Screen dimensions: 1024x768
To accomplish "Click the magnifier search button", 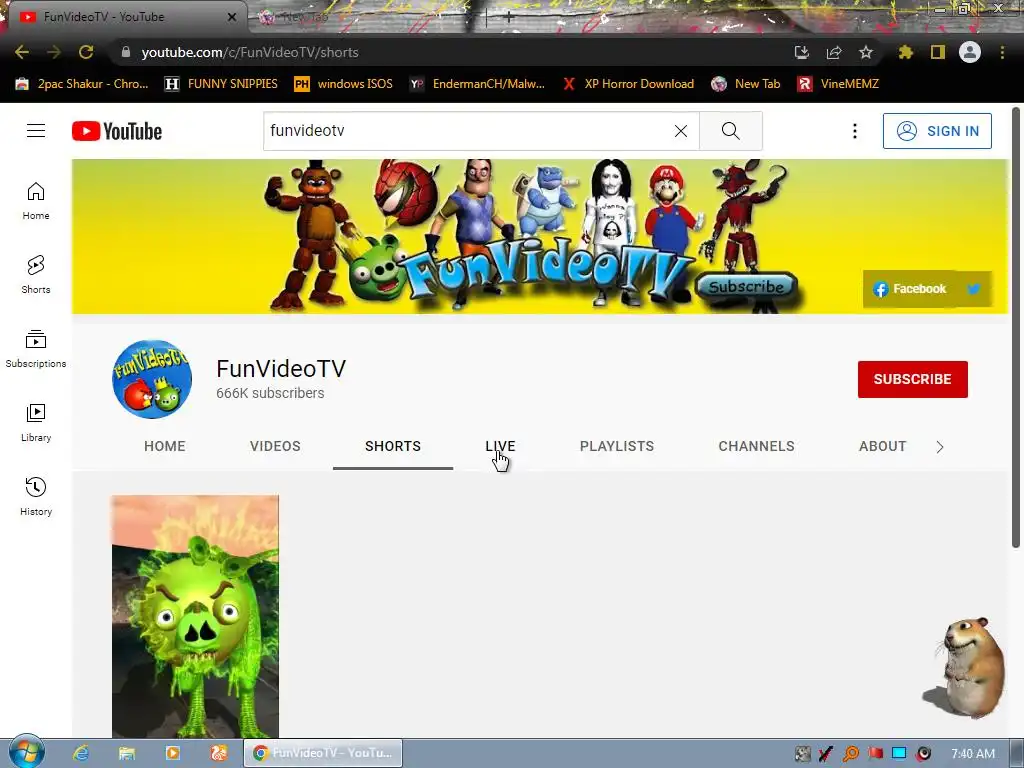I will (731, 131).
